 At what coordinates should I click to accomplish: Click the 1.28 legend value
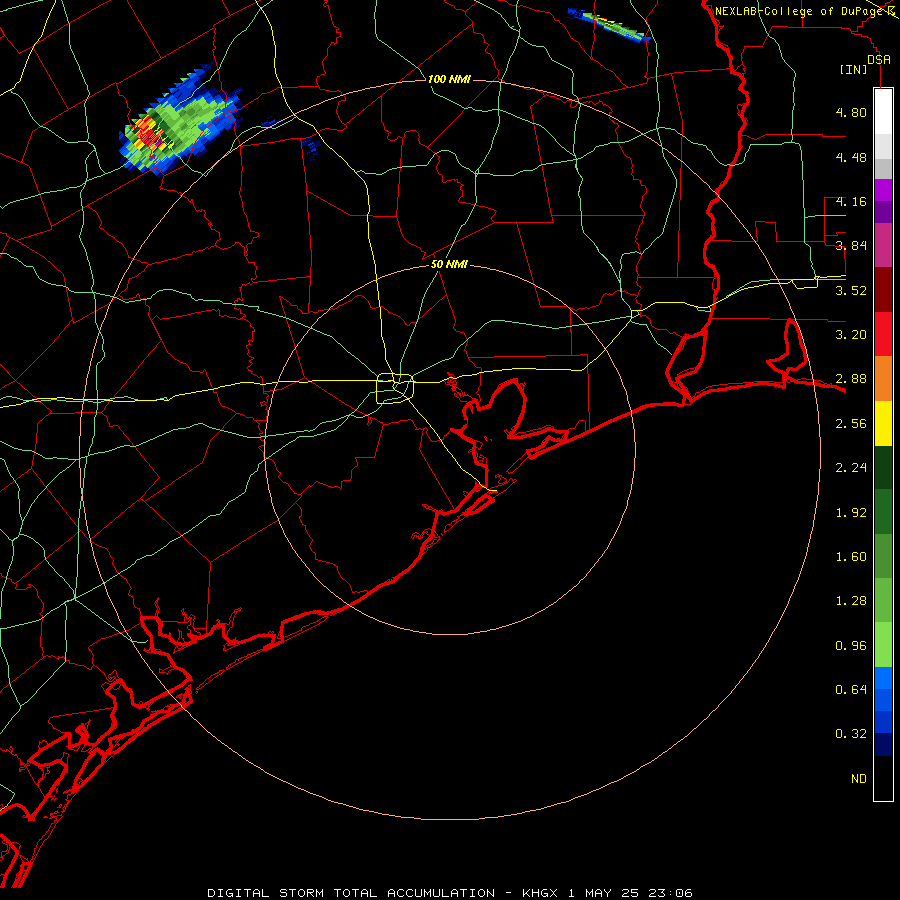tap(851, 600)
